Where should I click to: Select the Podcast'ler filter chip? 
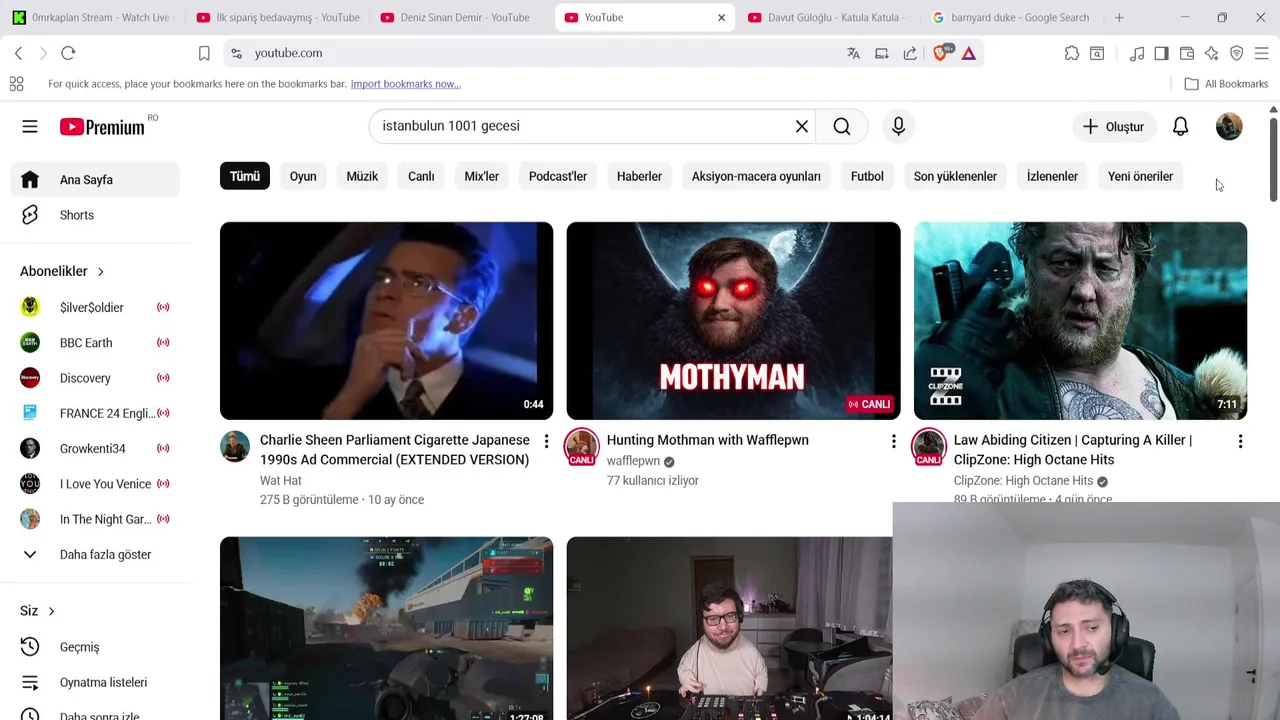tap(558, 176)
